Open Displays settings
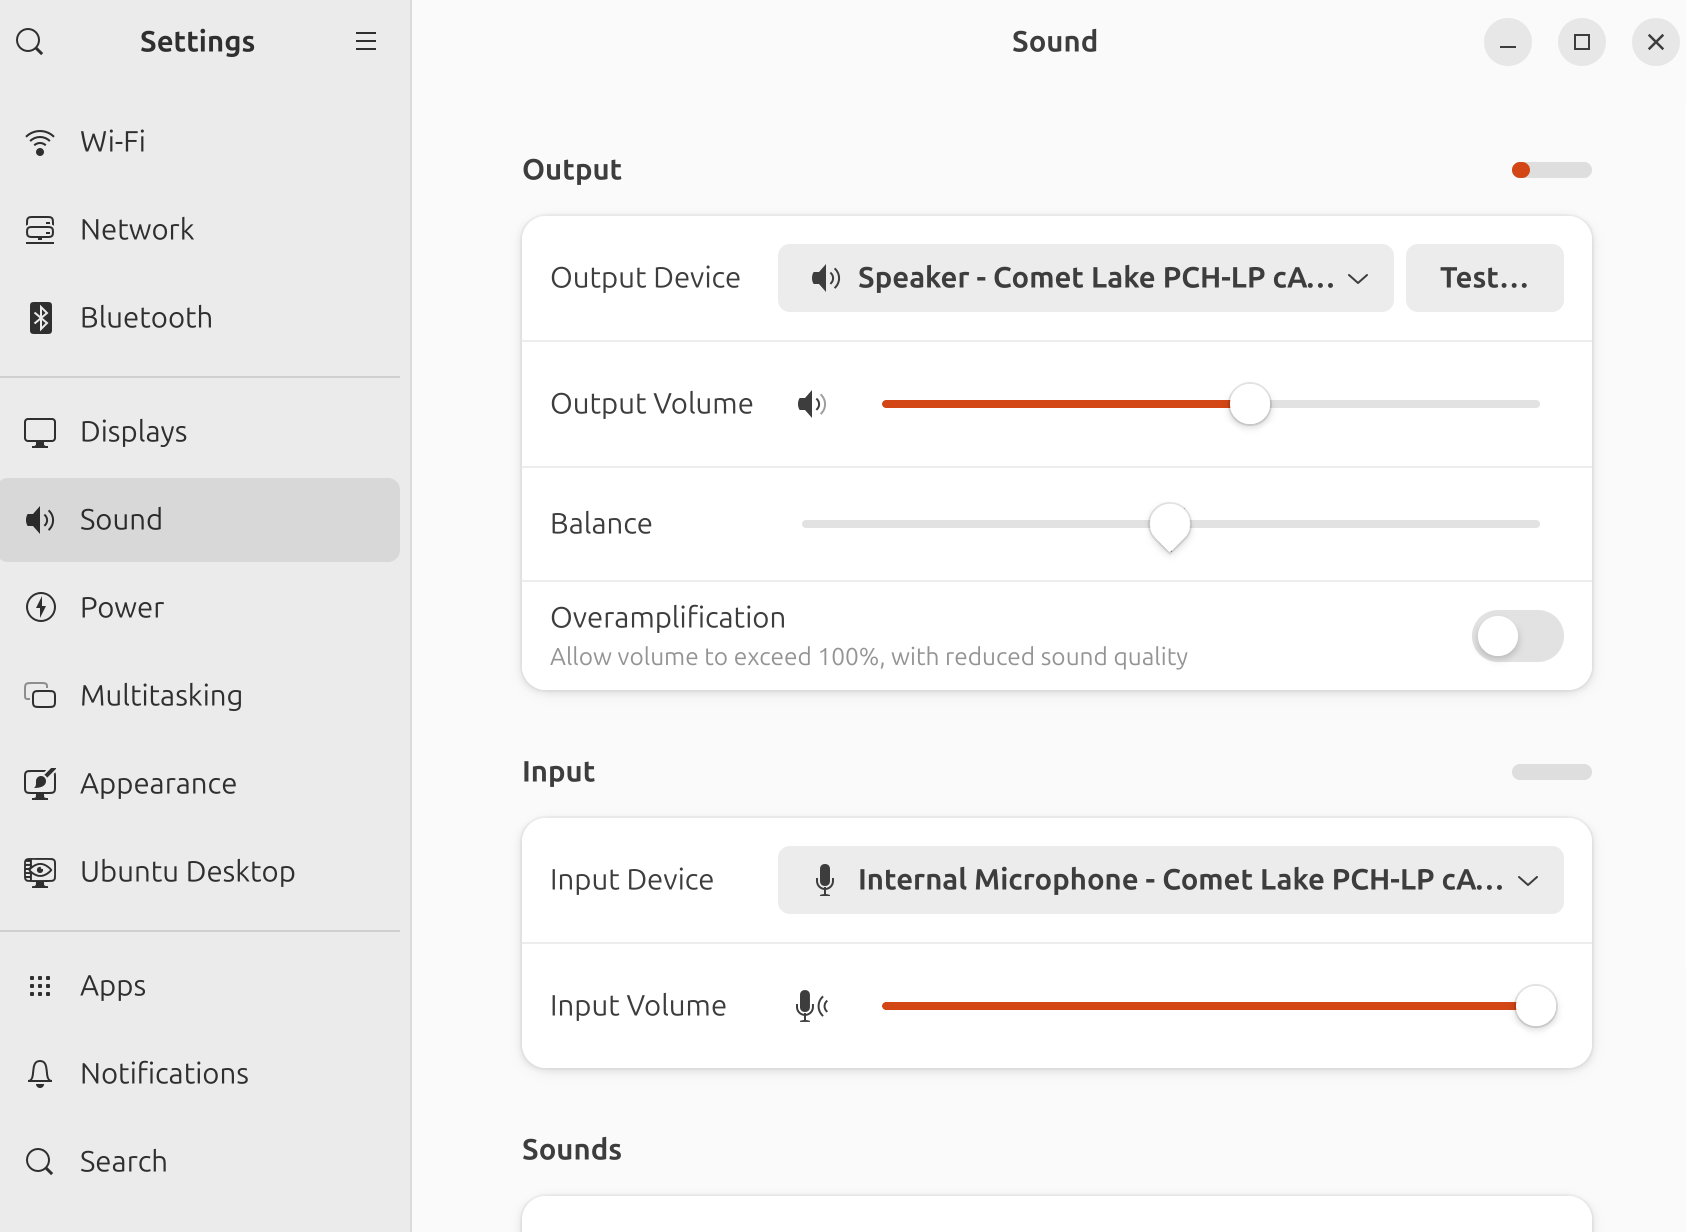1686x1232 pixels. [x=200, y=432]
